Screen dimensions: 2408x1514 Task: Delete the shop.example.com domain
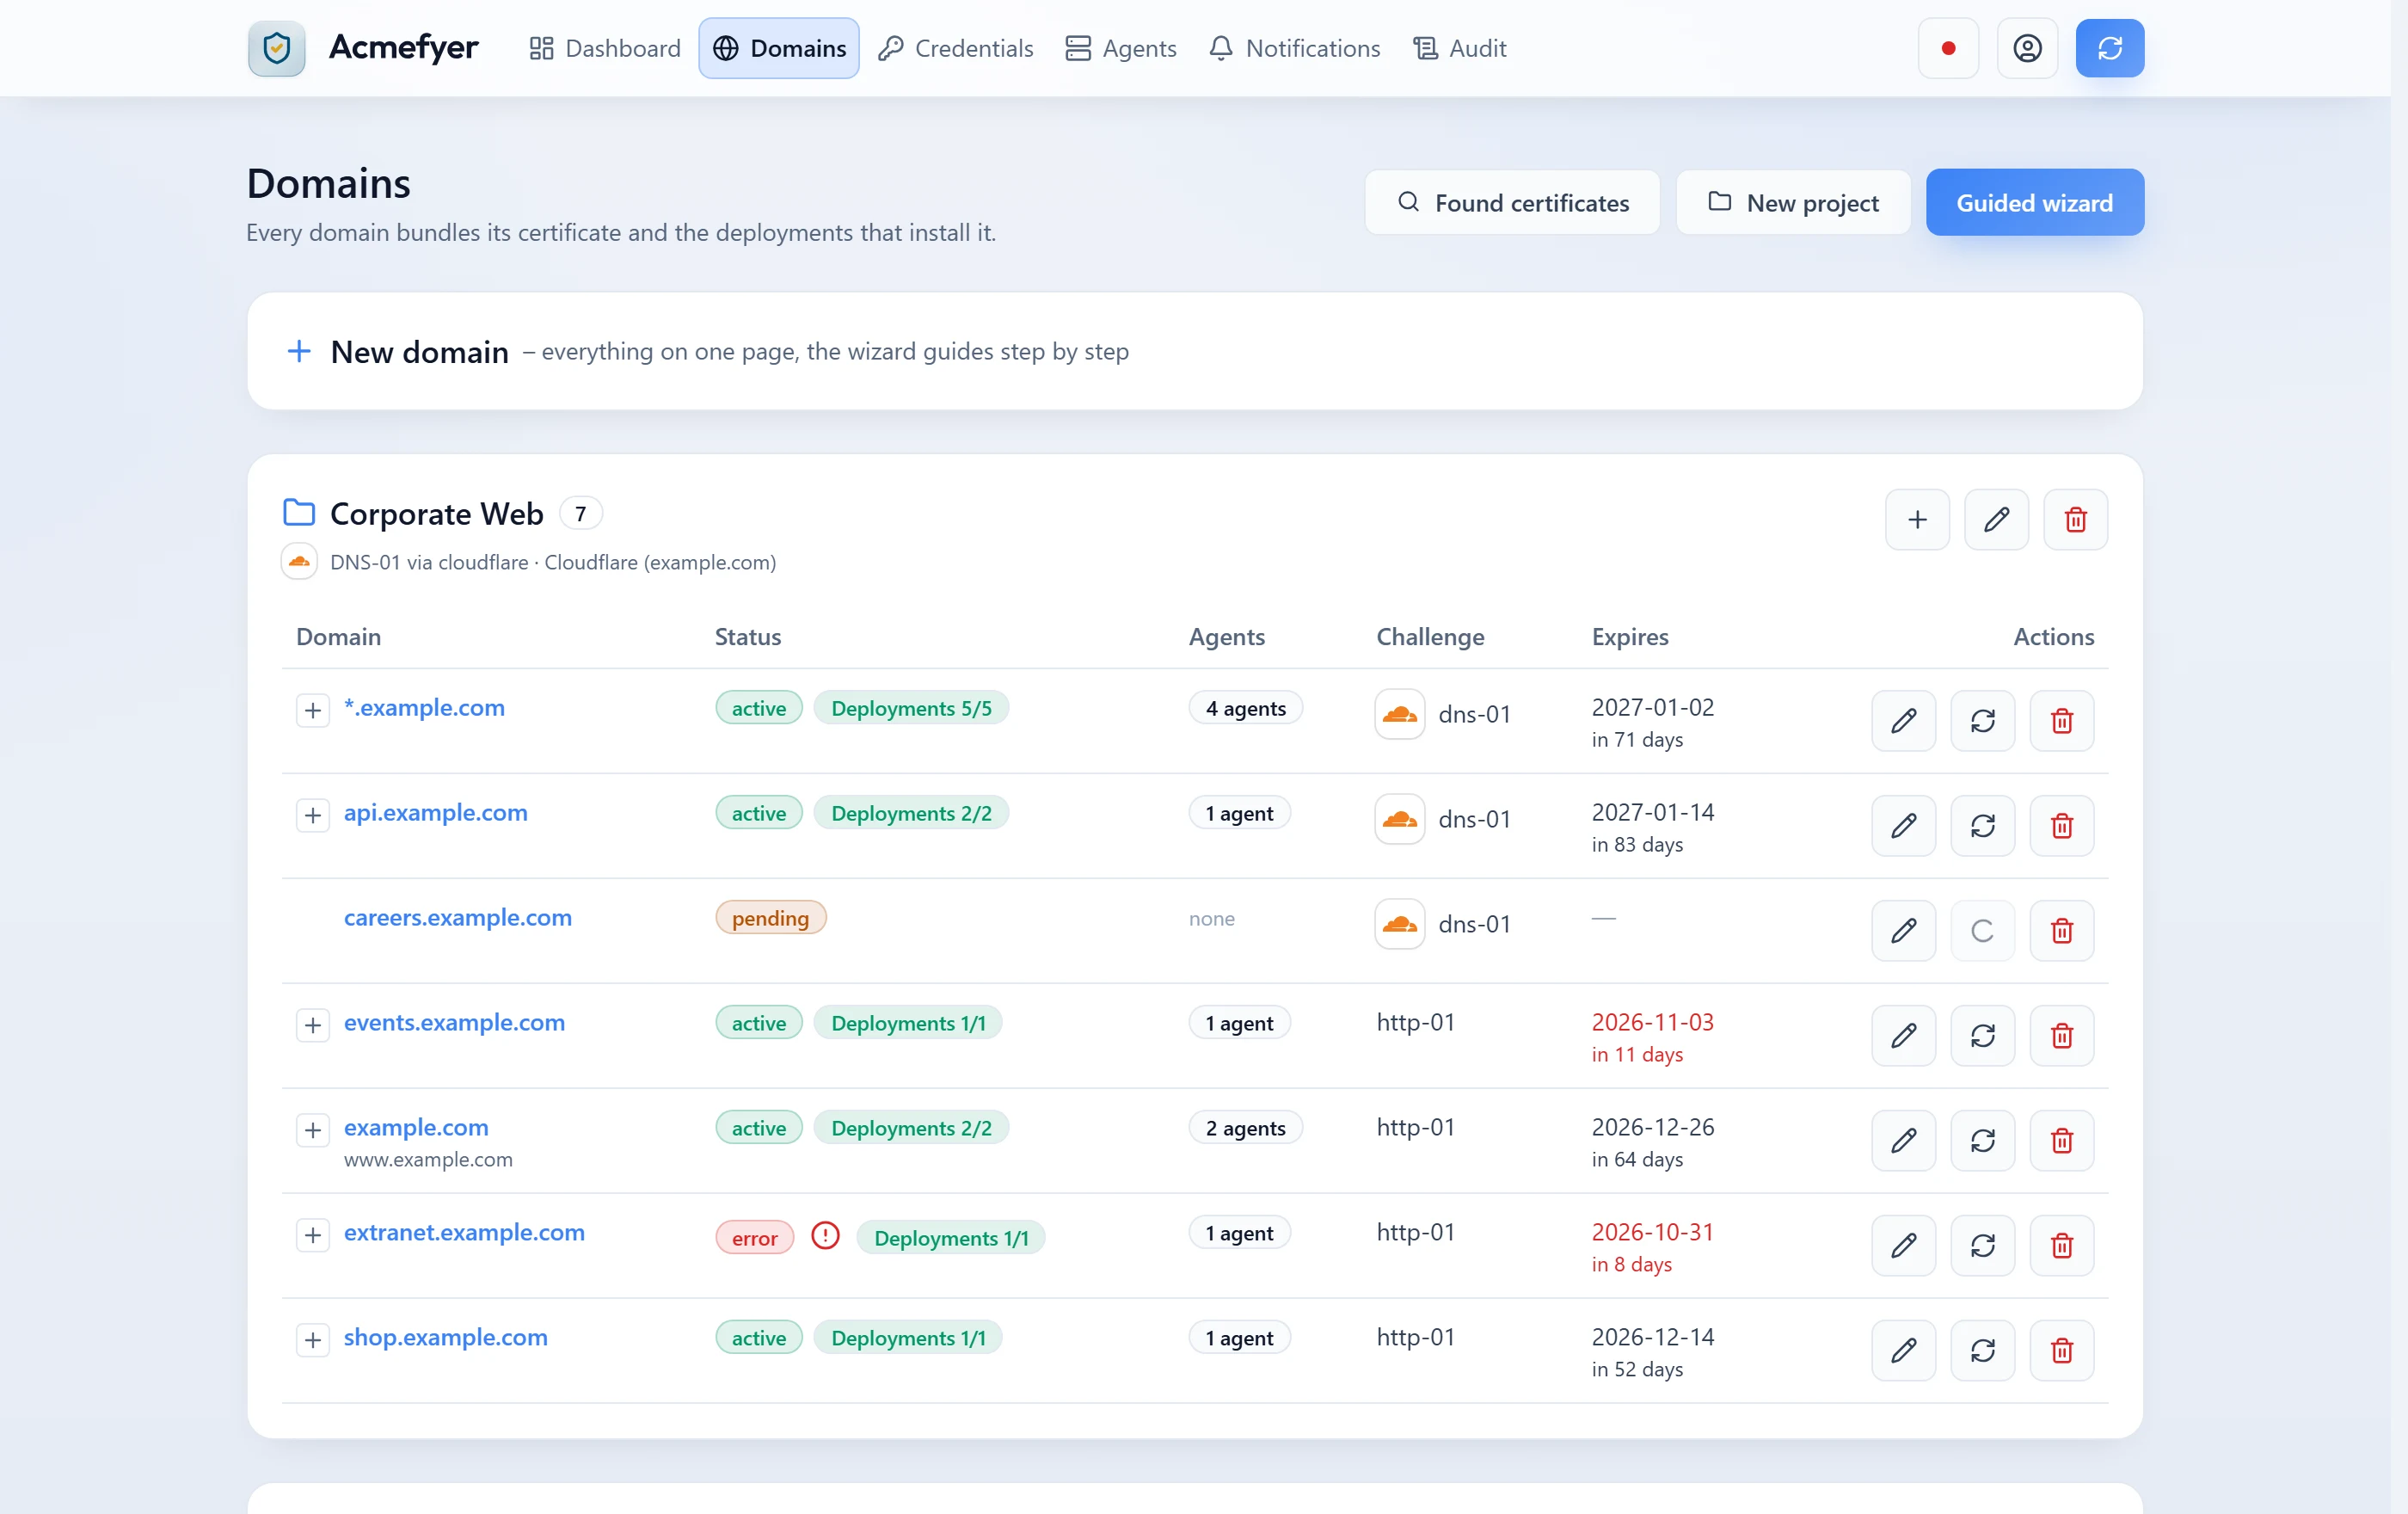coord(2061,1350)
